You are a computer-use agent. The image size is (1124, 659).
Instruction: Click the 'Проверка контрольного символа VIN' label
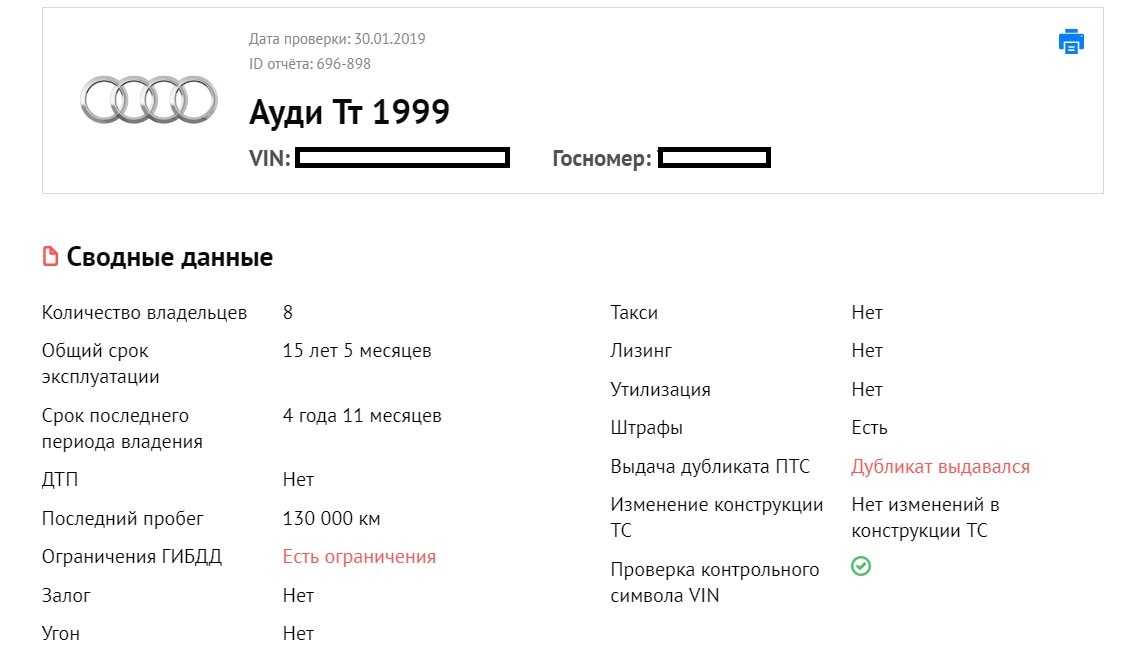point(714,582)
